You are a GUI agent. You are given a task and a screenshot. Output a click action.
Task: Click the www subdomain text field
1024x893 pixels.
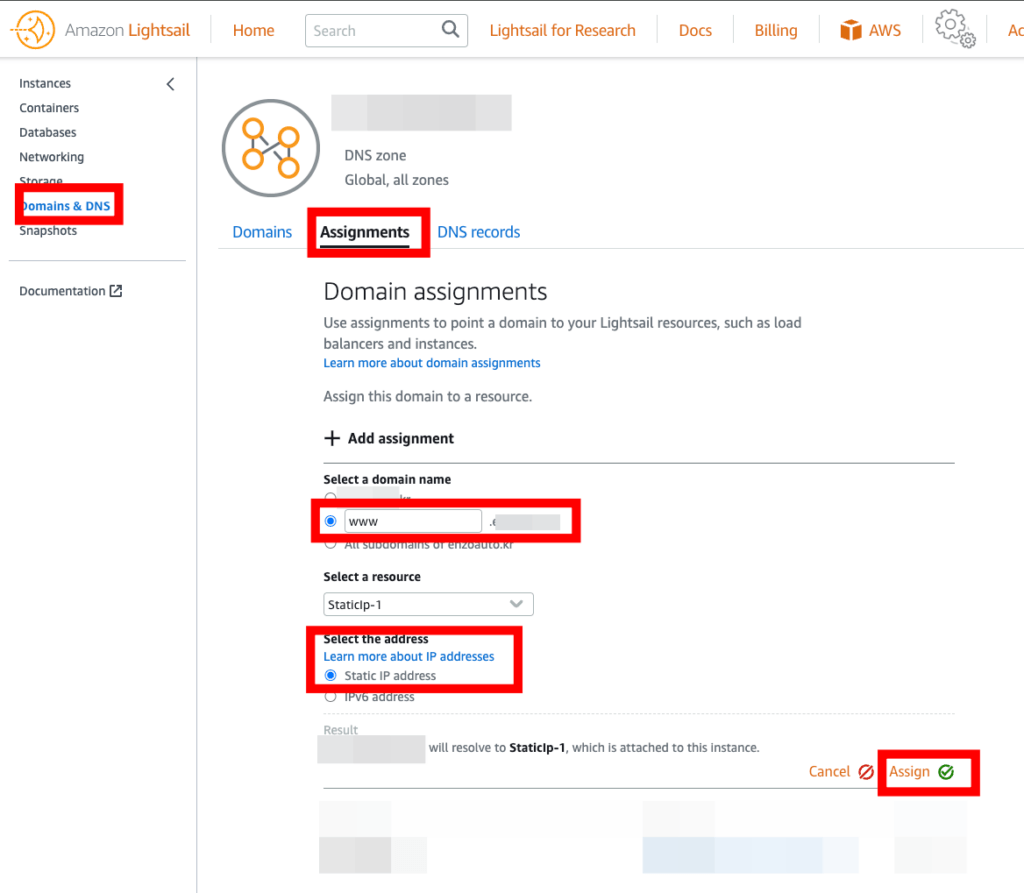413,521
